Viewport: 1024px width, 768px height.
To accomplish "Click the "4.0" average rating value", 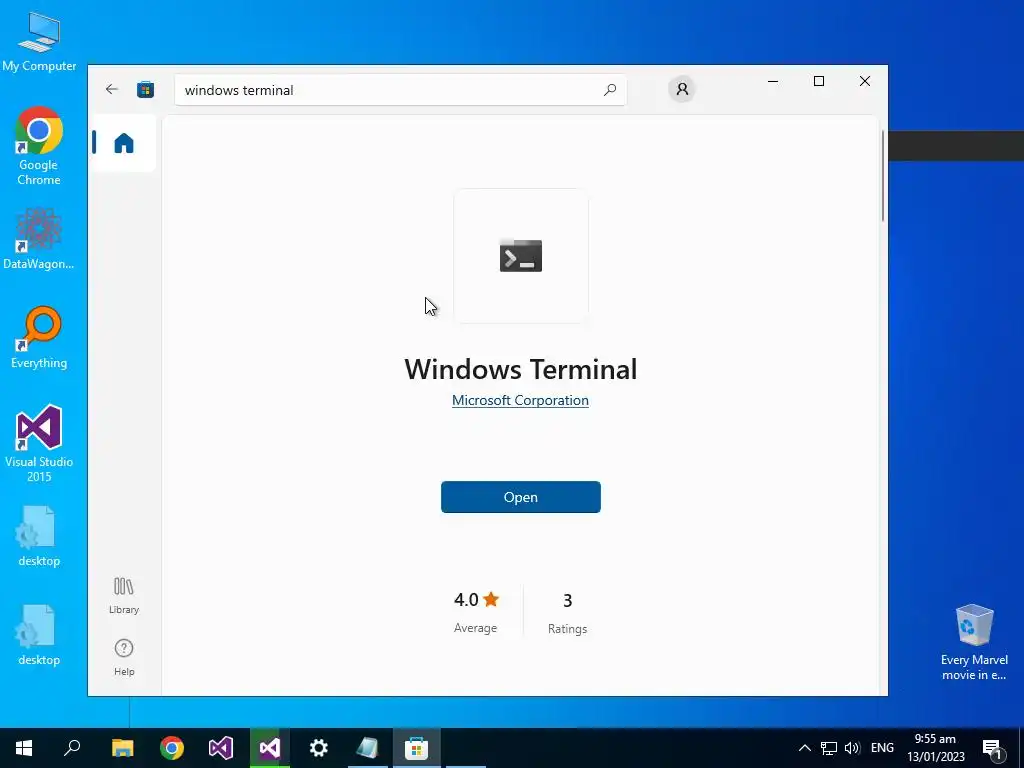I will coord(466,600).
